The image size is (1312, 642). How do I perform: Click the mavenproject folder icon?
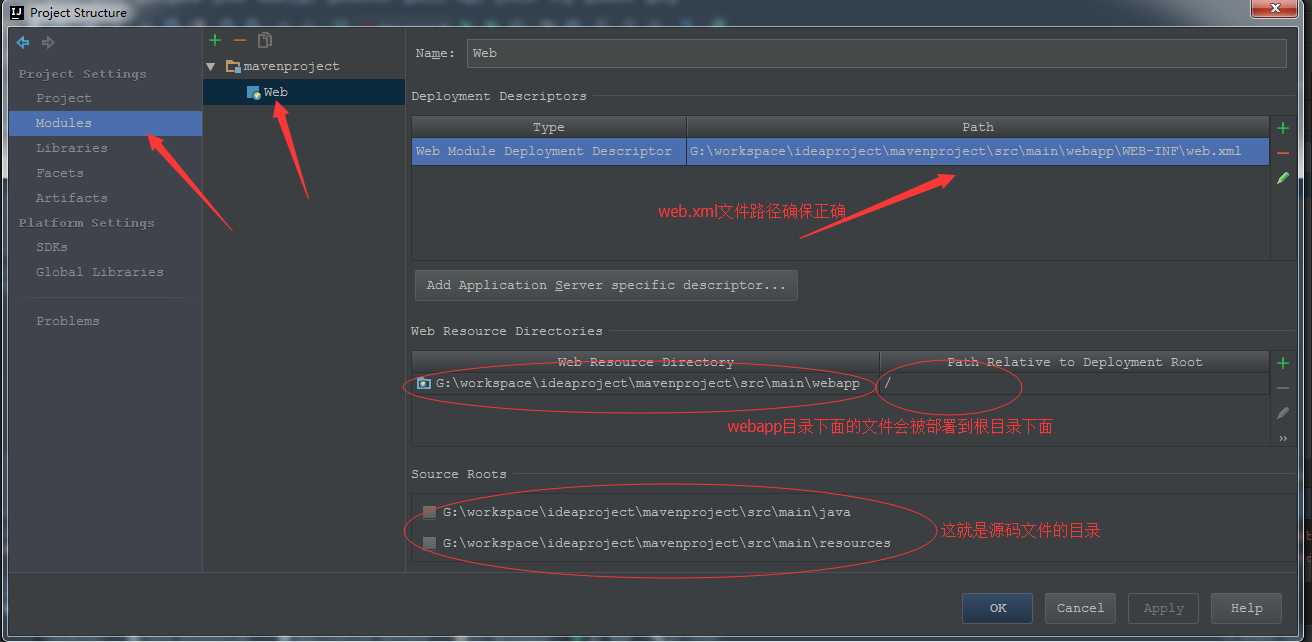pyautogui.click(x=233, y=66)
